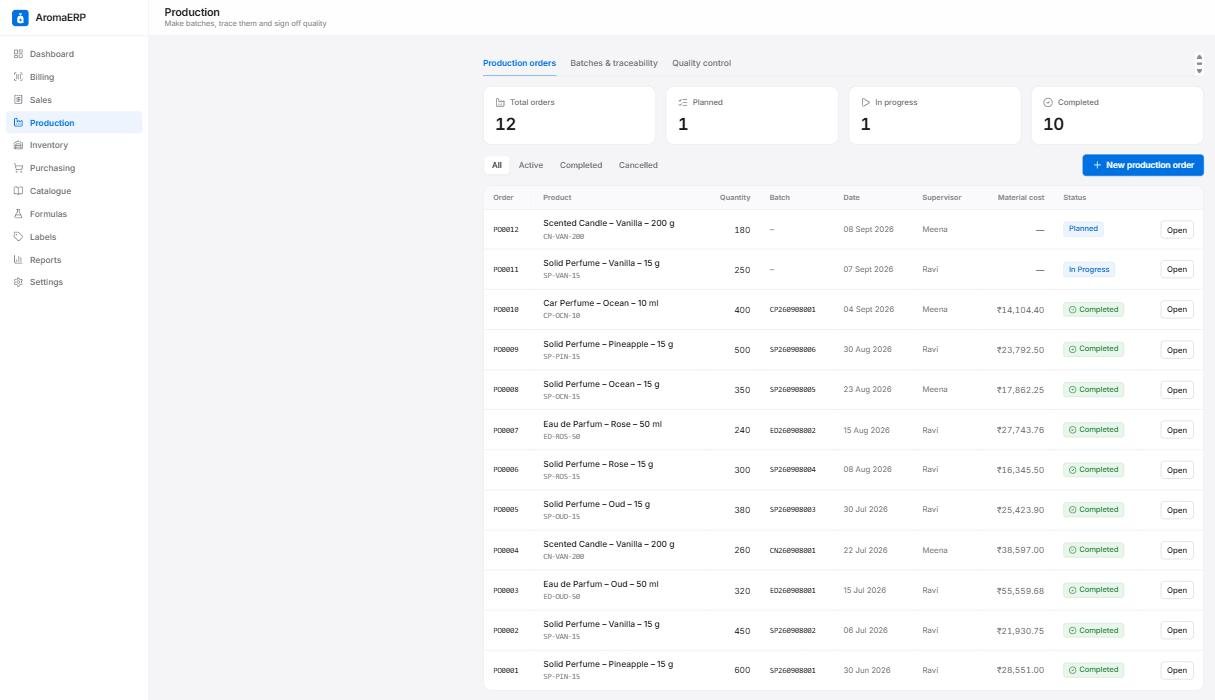The height and width of the screenshot is (700, 1215).
Task: Open order PO0002
Action: tap(1177, 630)
